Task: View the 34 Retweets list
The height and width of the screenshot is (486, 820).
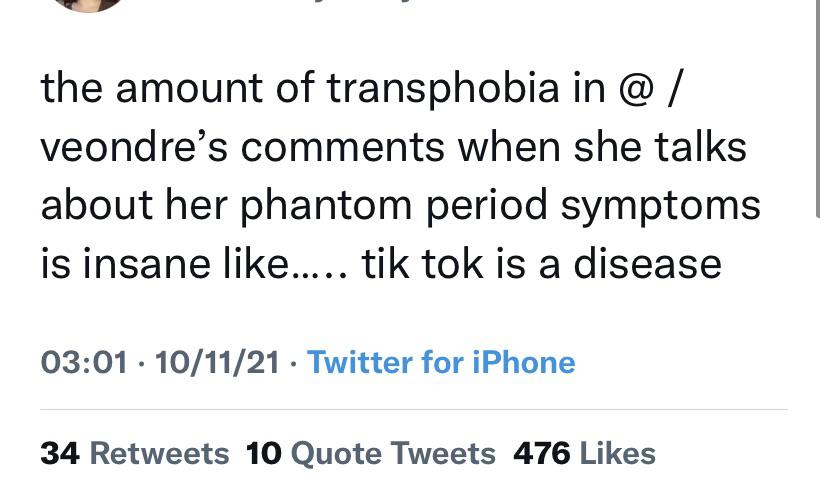Action: click(x=134, y=453)
